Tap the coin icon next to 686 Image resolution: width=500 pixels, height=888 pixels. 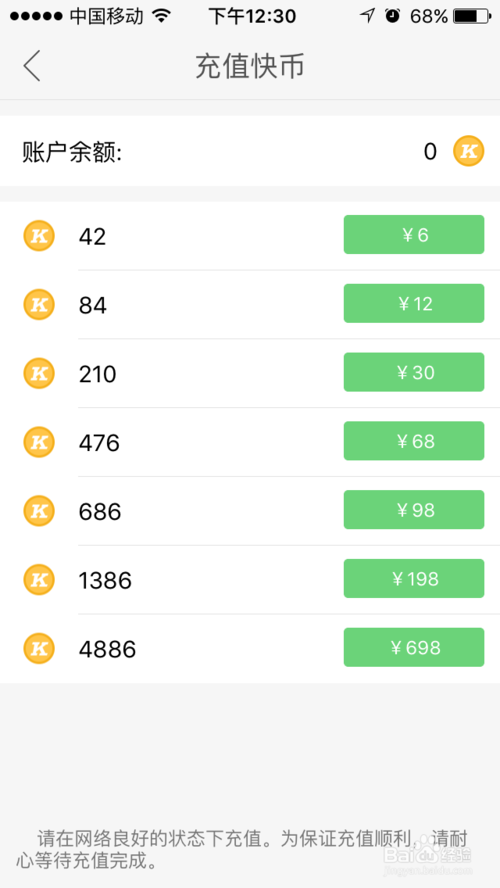point(39,511)
